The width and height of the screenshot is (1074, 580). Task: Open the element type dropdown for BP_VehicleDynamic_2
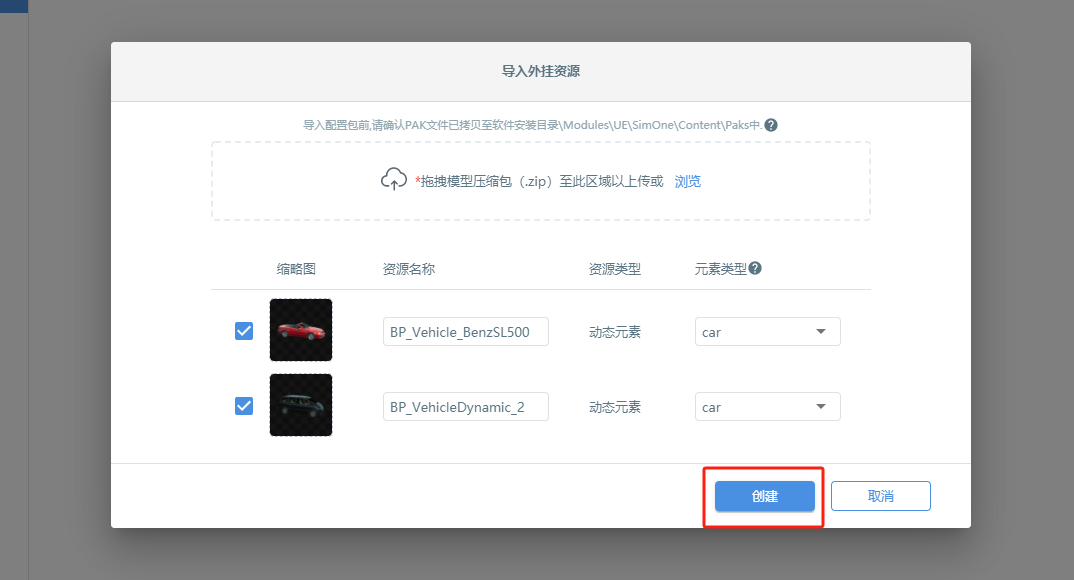click(767, 407)
